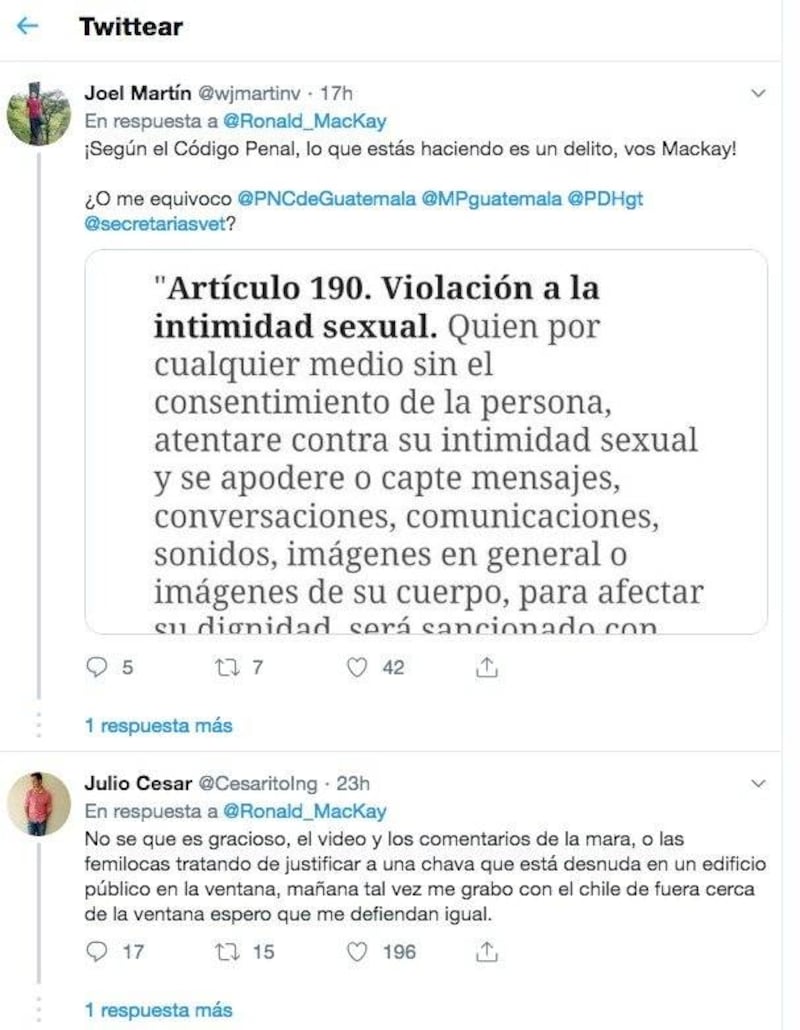Reply to Julio Cesar's tweet
800x1030 pixels.
click(97, 951)
